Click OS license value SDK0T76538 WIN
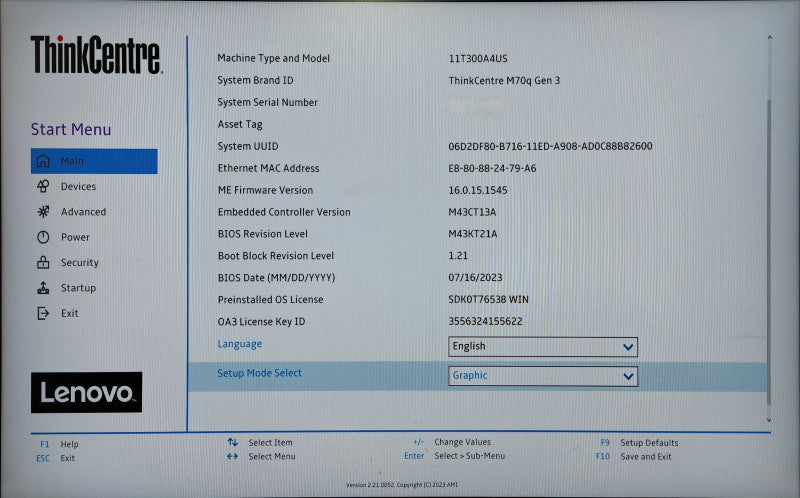This screenshot has width=800, height=498. click(488, 300)
